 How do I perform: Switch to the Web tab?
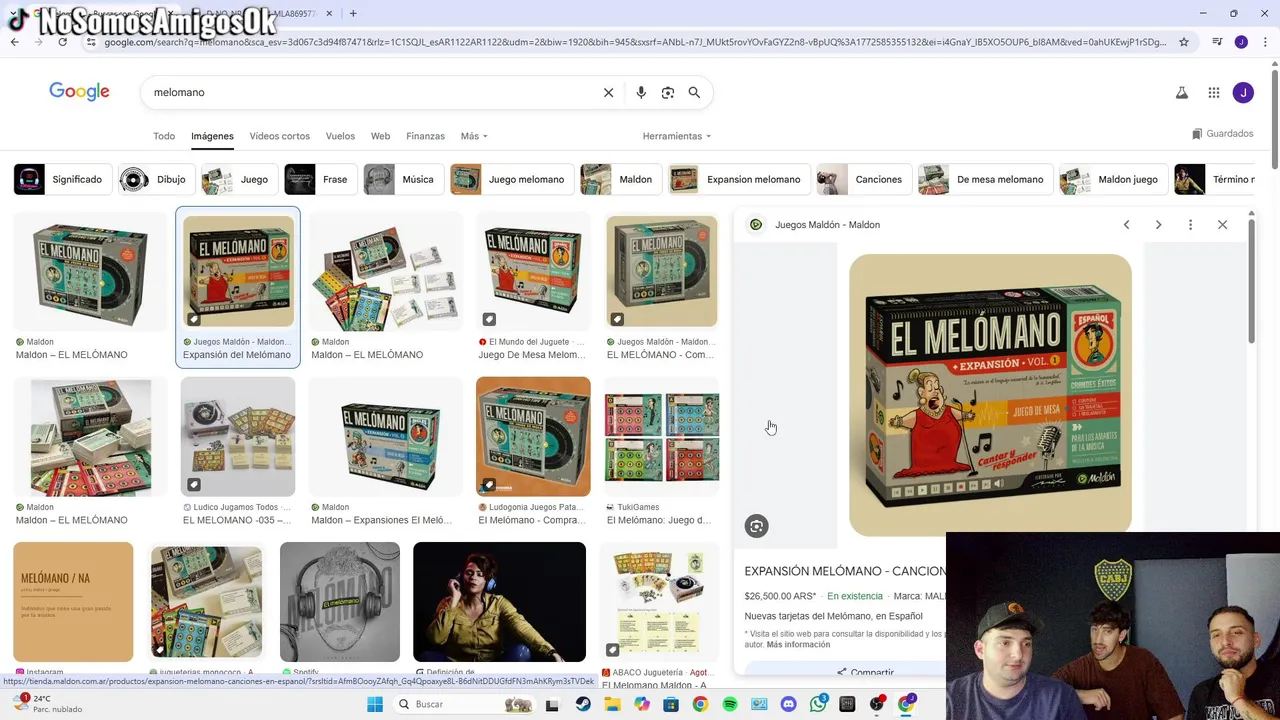pyautogui.click(x=380, y=136)
